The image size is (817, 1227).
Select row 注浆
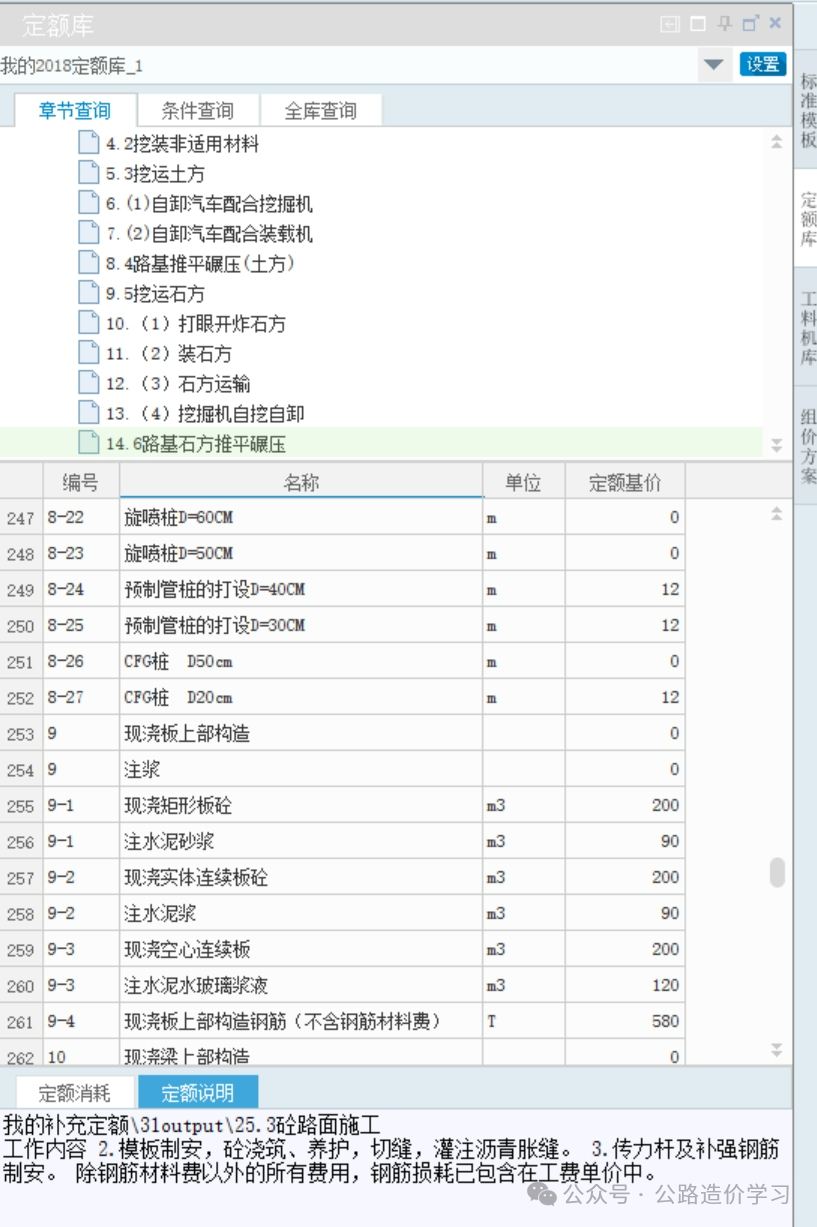[343, 770]
